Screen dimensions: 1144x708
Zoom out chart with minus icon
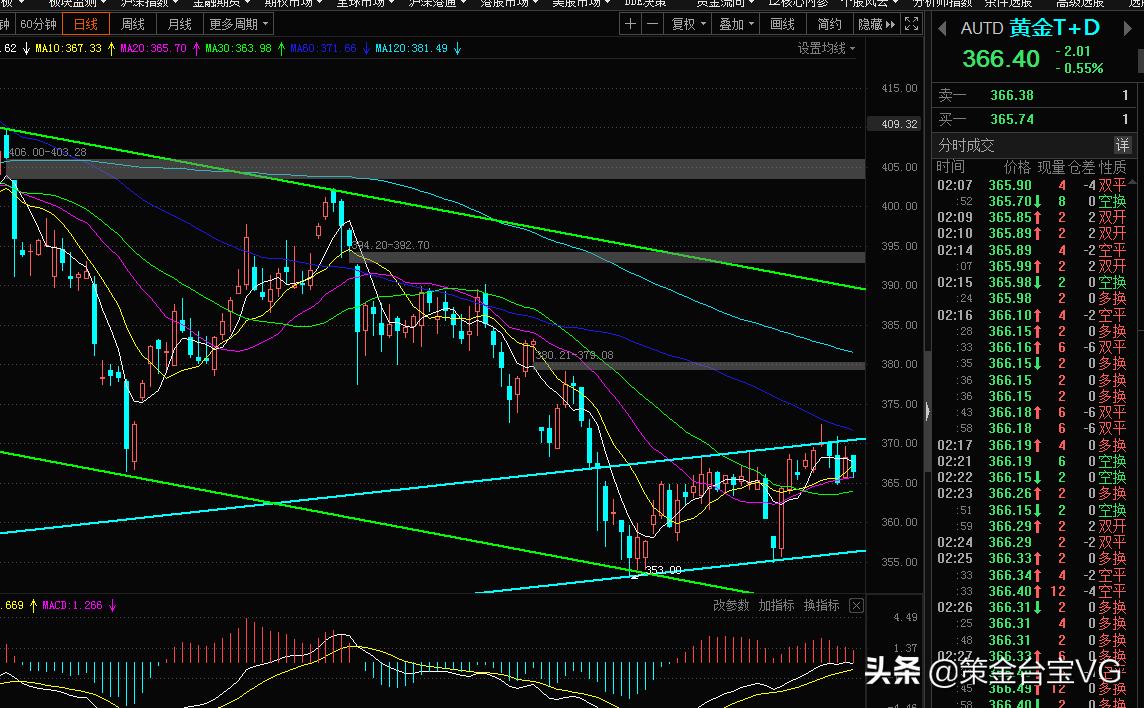coord(652,24)
